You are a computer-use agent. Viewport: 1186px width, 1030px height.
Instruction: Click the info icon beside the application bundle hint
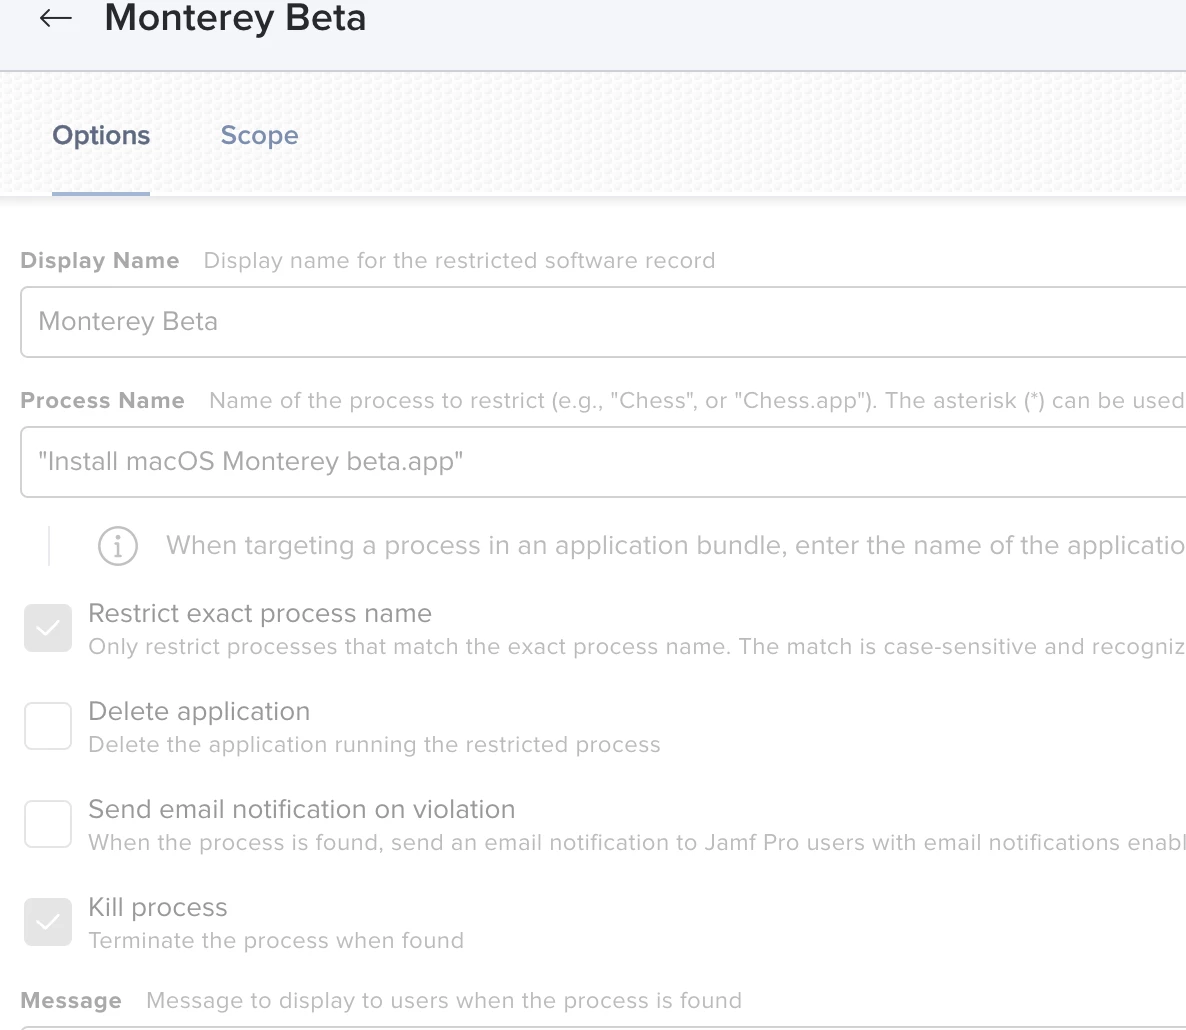pyautogui.click(x=118, y=545)
